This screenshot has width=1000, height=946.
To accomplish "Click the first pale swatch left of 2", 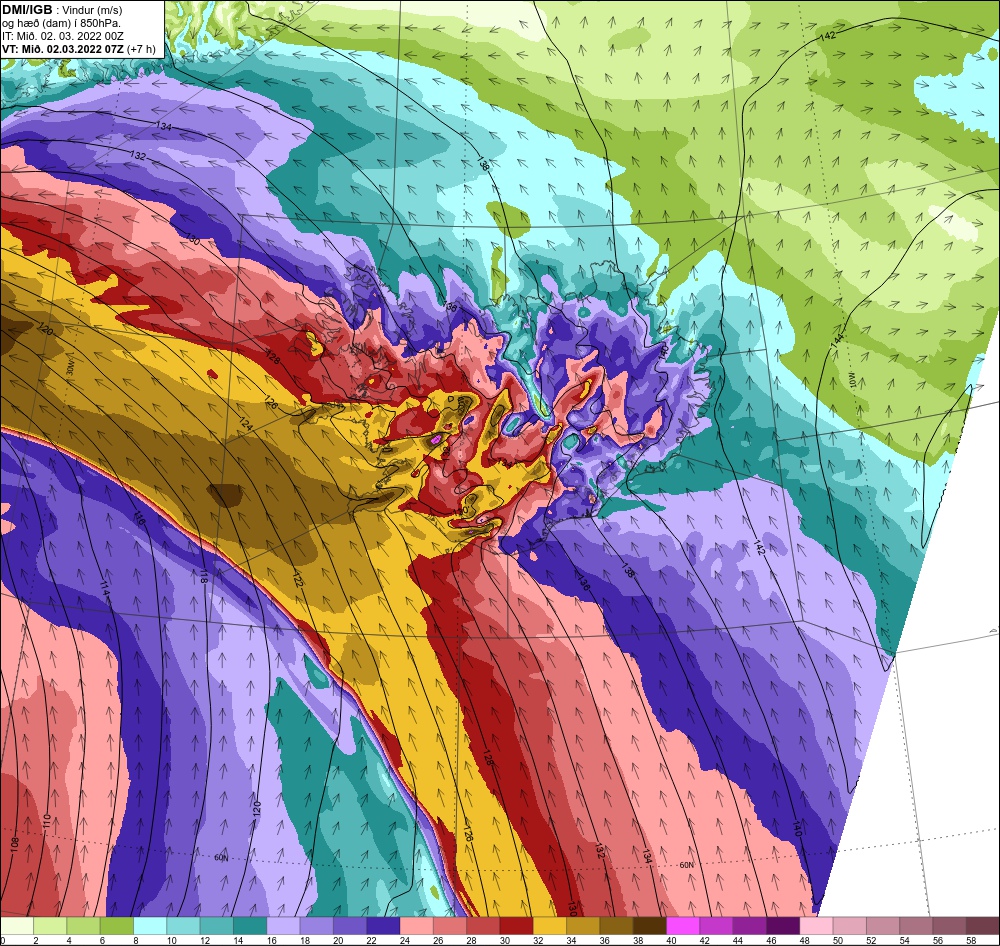I will (17, 926).
